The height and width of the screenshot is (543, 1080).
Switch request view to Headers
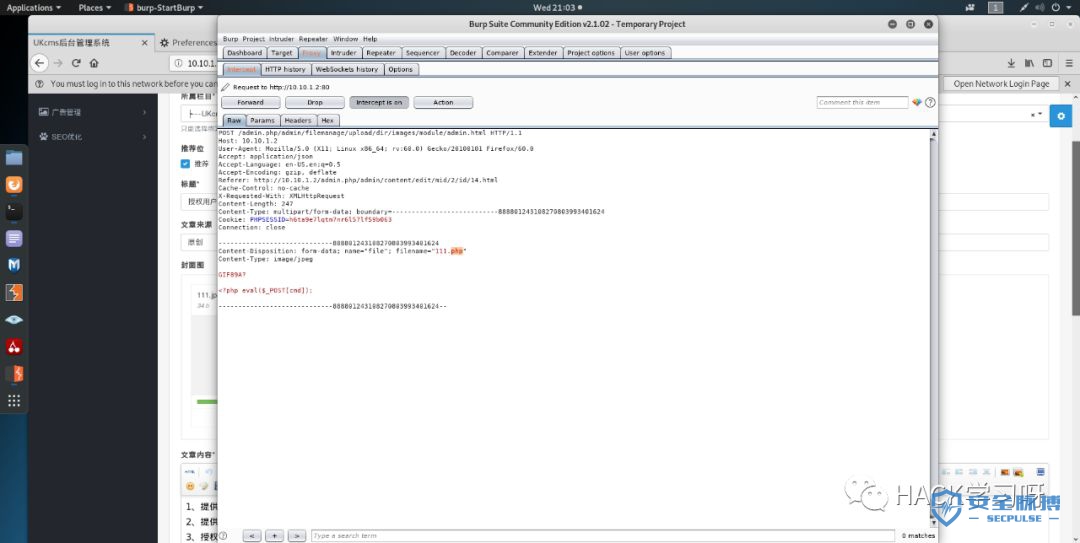[298, 120]
